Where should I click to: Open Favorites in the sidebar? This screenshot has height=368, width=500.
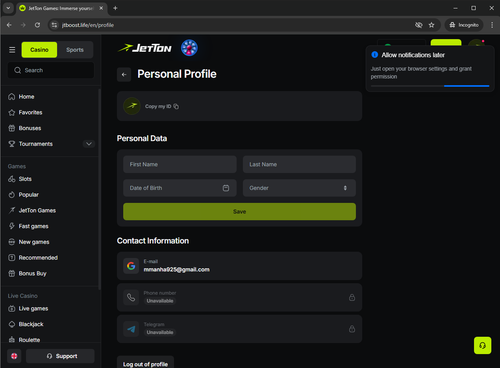point(30,112)
